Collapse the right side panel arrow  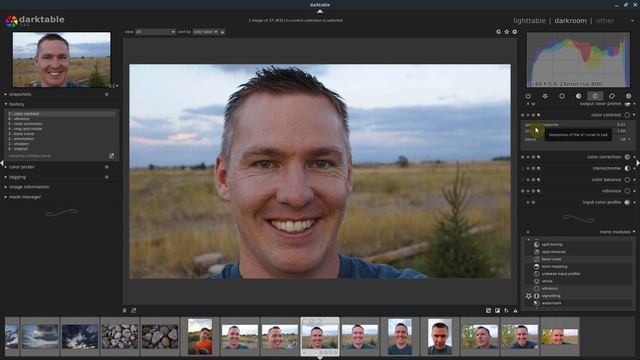638,163
